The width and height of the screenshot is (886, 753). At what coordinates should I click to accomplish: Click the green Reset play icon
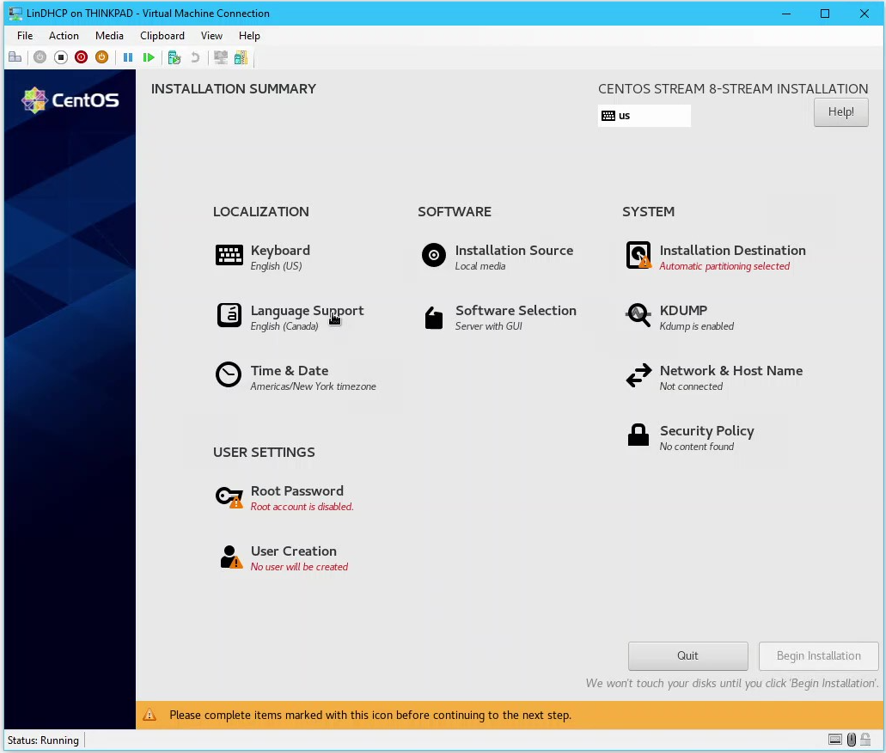(149, 57)
